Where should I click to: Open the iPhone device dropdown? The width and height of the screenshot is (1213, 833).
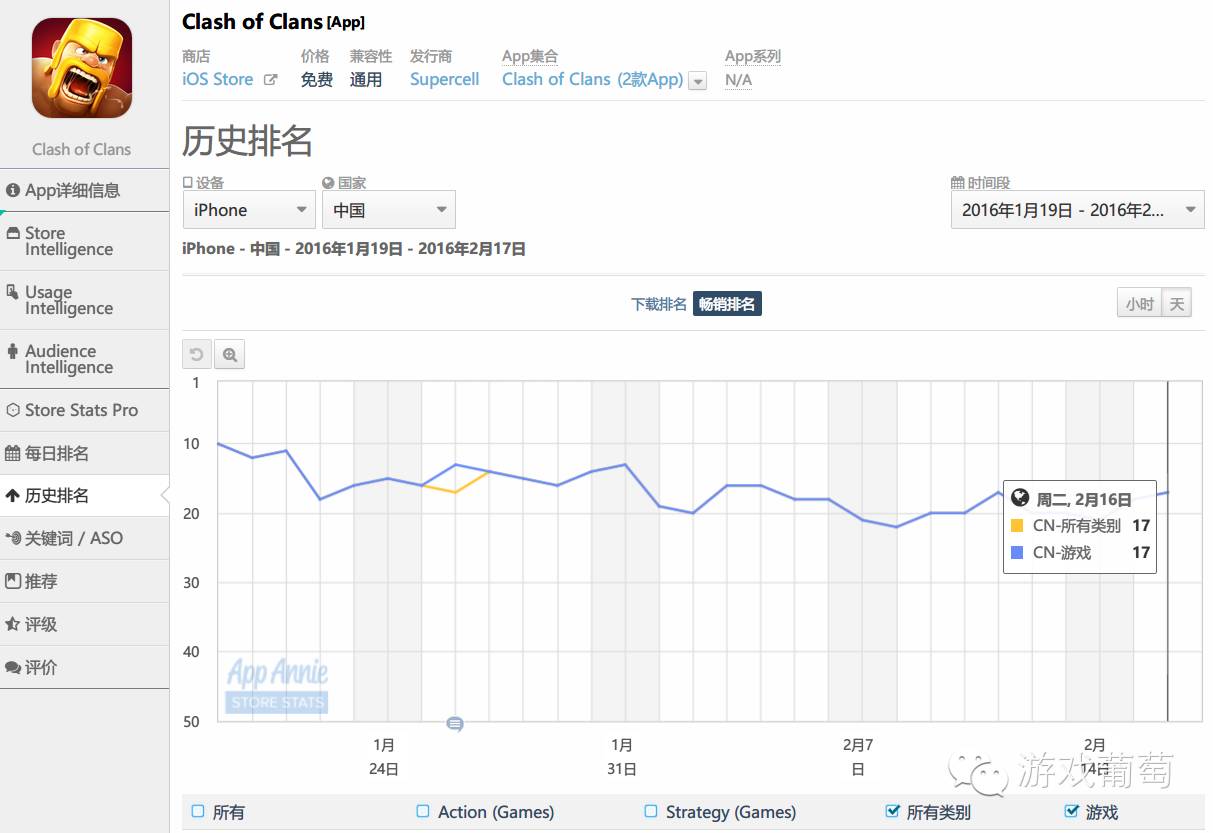coord(248,210)
